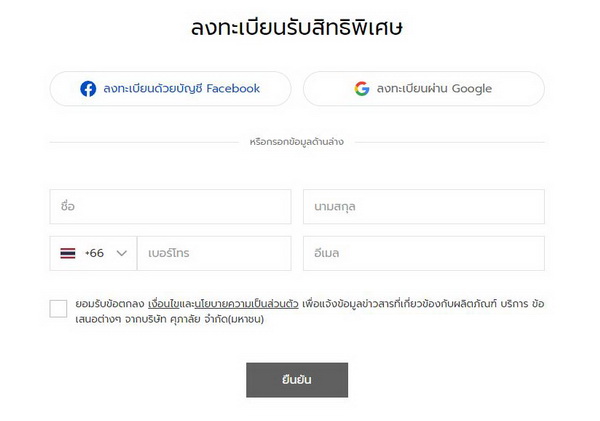This screenshot has width=600, height=421.
Task: Click the หรือกรอกข้อมูลด้านล่าง divider text
Action: pyautogui.click(x=297, y=142)
